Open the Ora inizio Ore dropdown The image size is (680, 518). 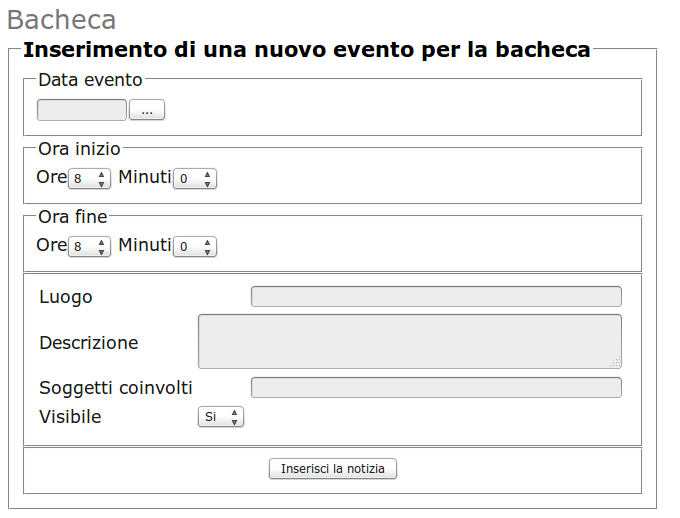point(89,178)
